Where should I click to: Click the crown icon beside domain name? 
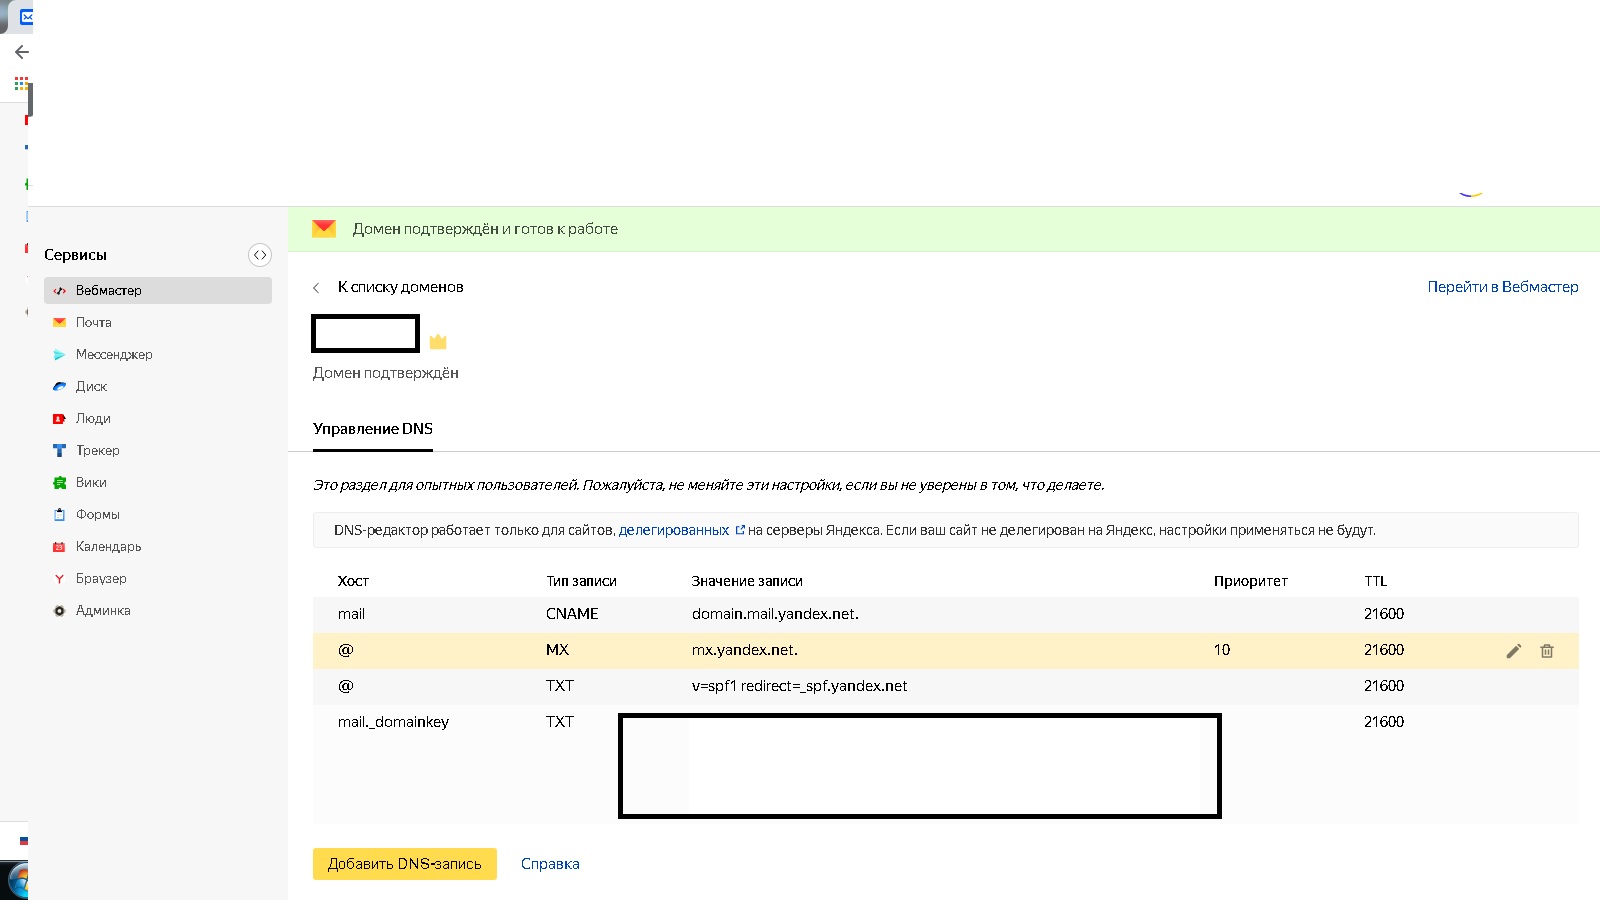pyautogui.click(x=438, y=342)
